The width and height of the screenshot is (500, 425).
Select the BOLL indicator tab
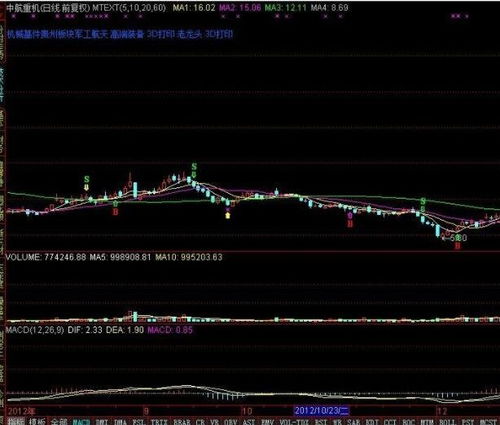[447, 422]
